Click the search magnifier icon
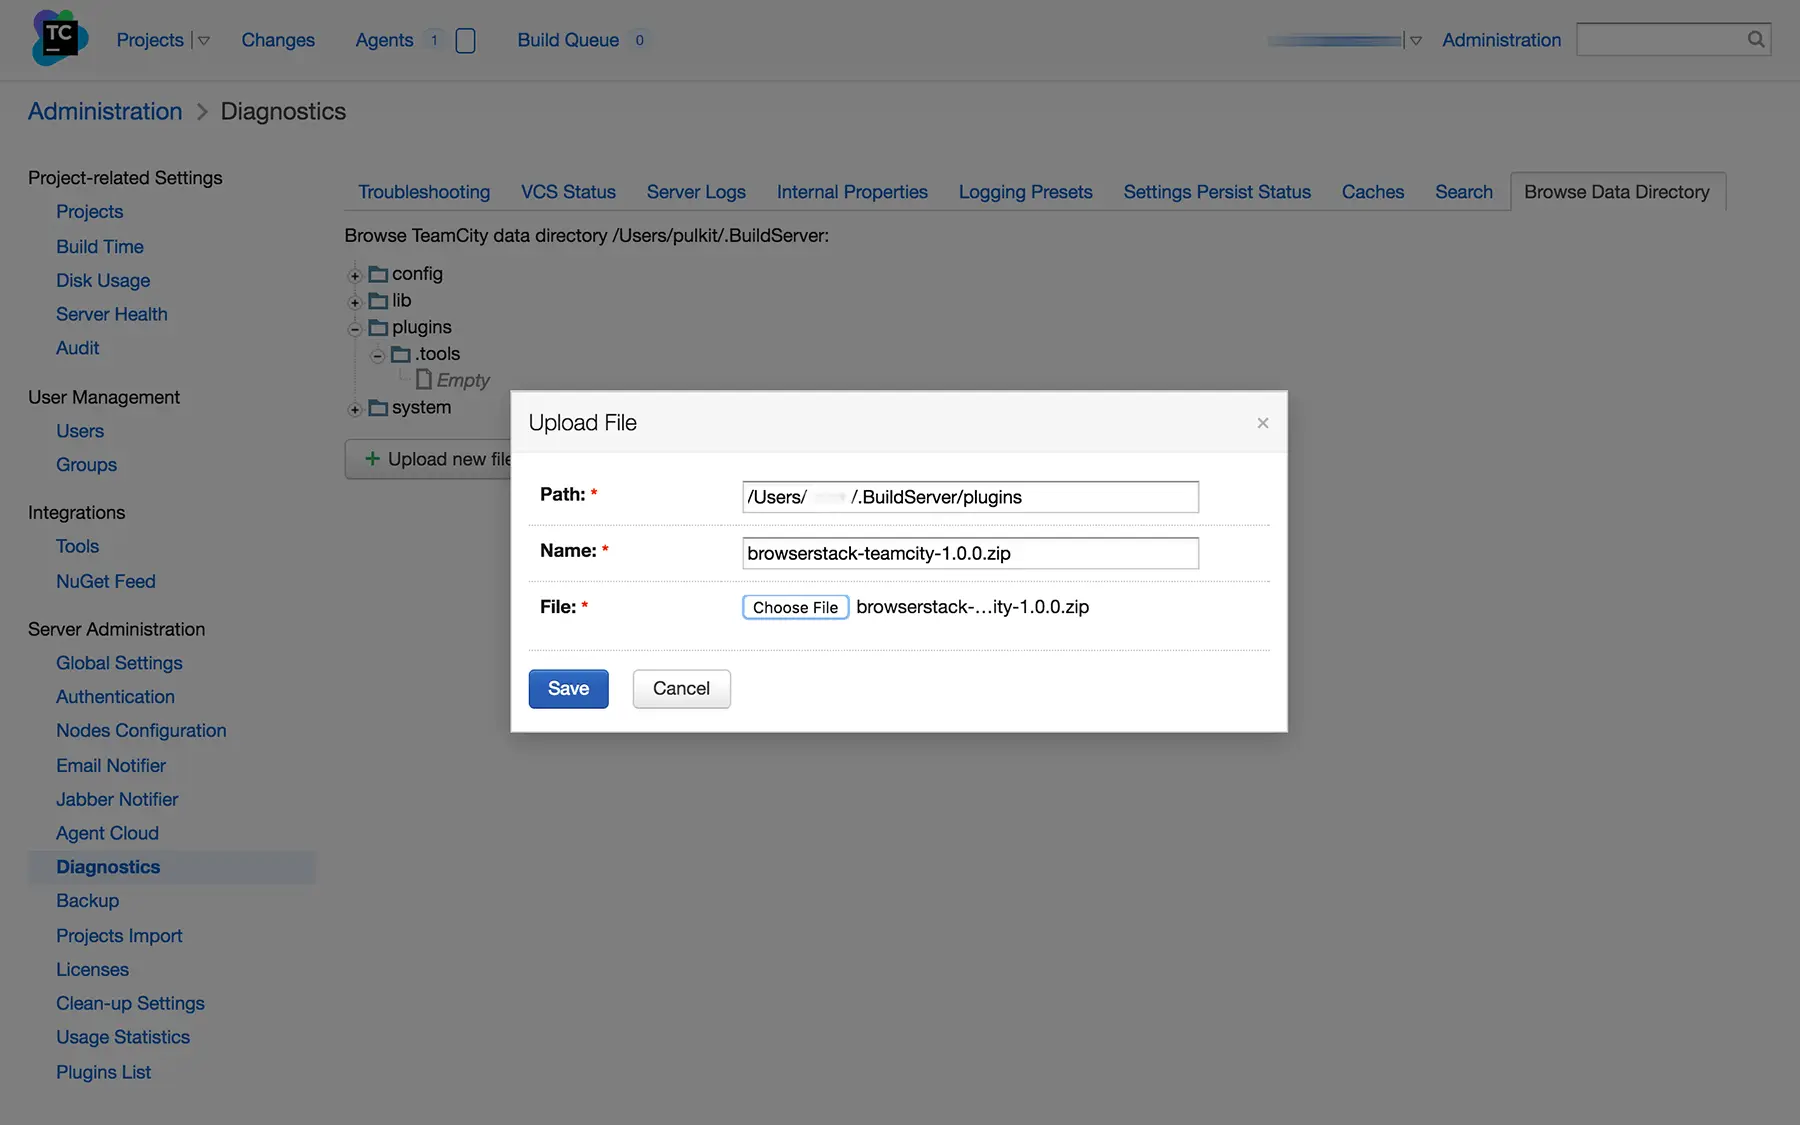This screenshot has width=1800, height=1125. tap(1755, 40)
